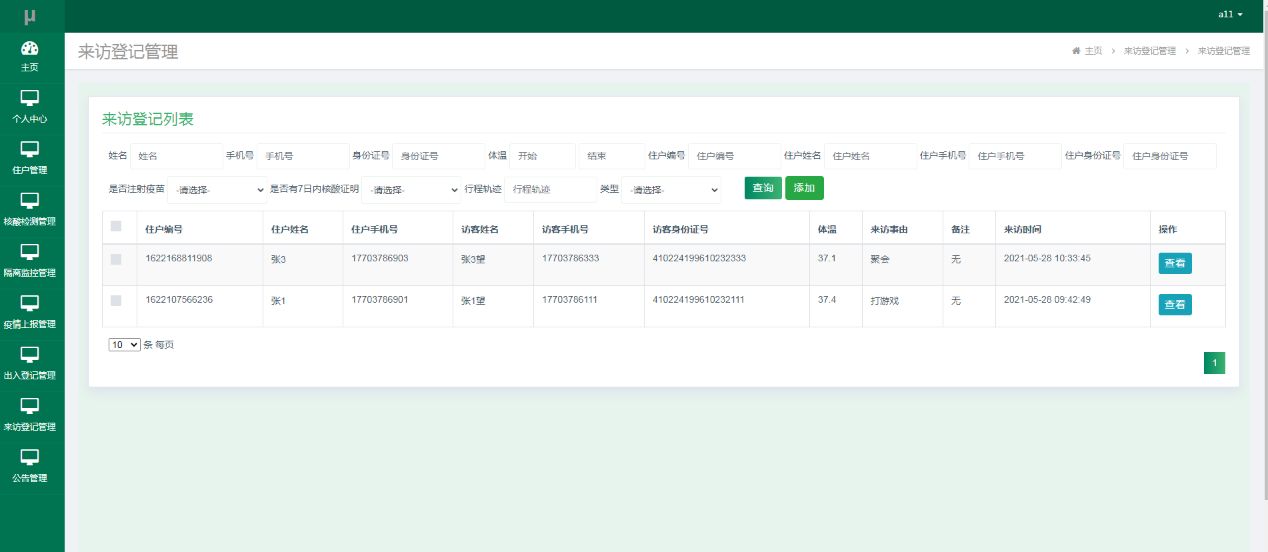
Task: Open the 是否注射疫苗 dropdown
Action: 217,190
